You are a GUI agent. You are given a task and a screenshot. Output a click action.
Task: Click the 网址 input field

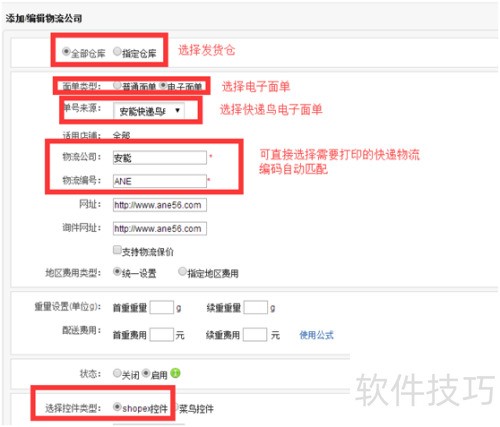coord(160,205)
